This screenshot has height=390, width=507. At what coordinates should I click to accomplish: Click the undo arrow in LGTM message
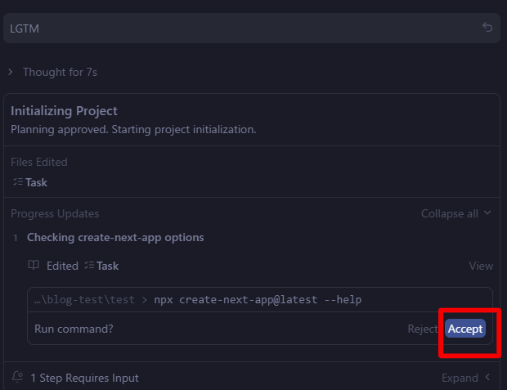point(487,27)
